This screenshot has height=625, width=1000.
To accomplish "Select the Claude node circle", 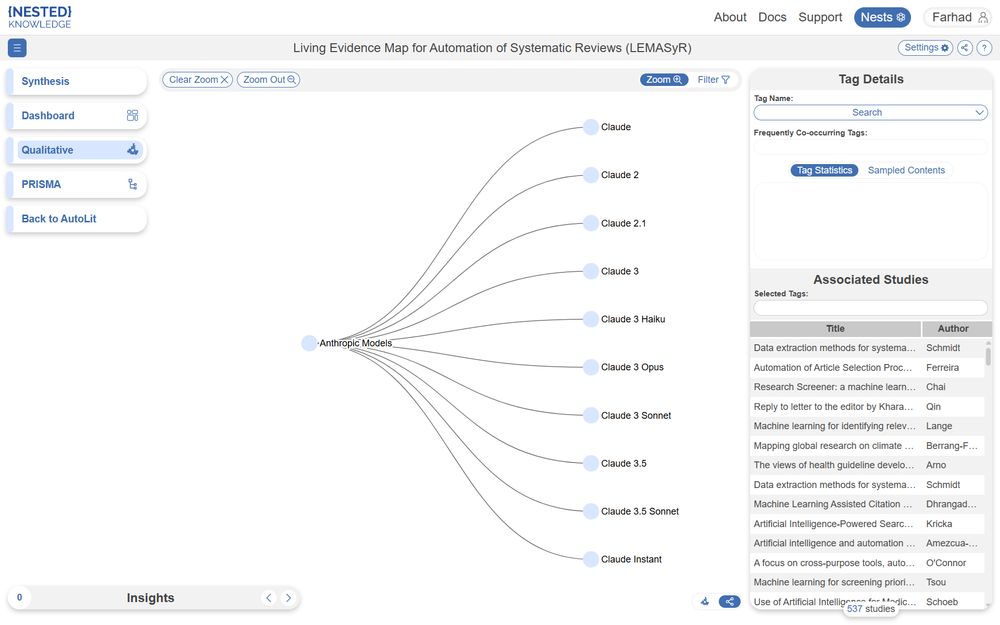I will [x=591, y=127].
